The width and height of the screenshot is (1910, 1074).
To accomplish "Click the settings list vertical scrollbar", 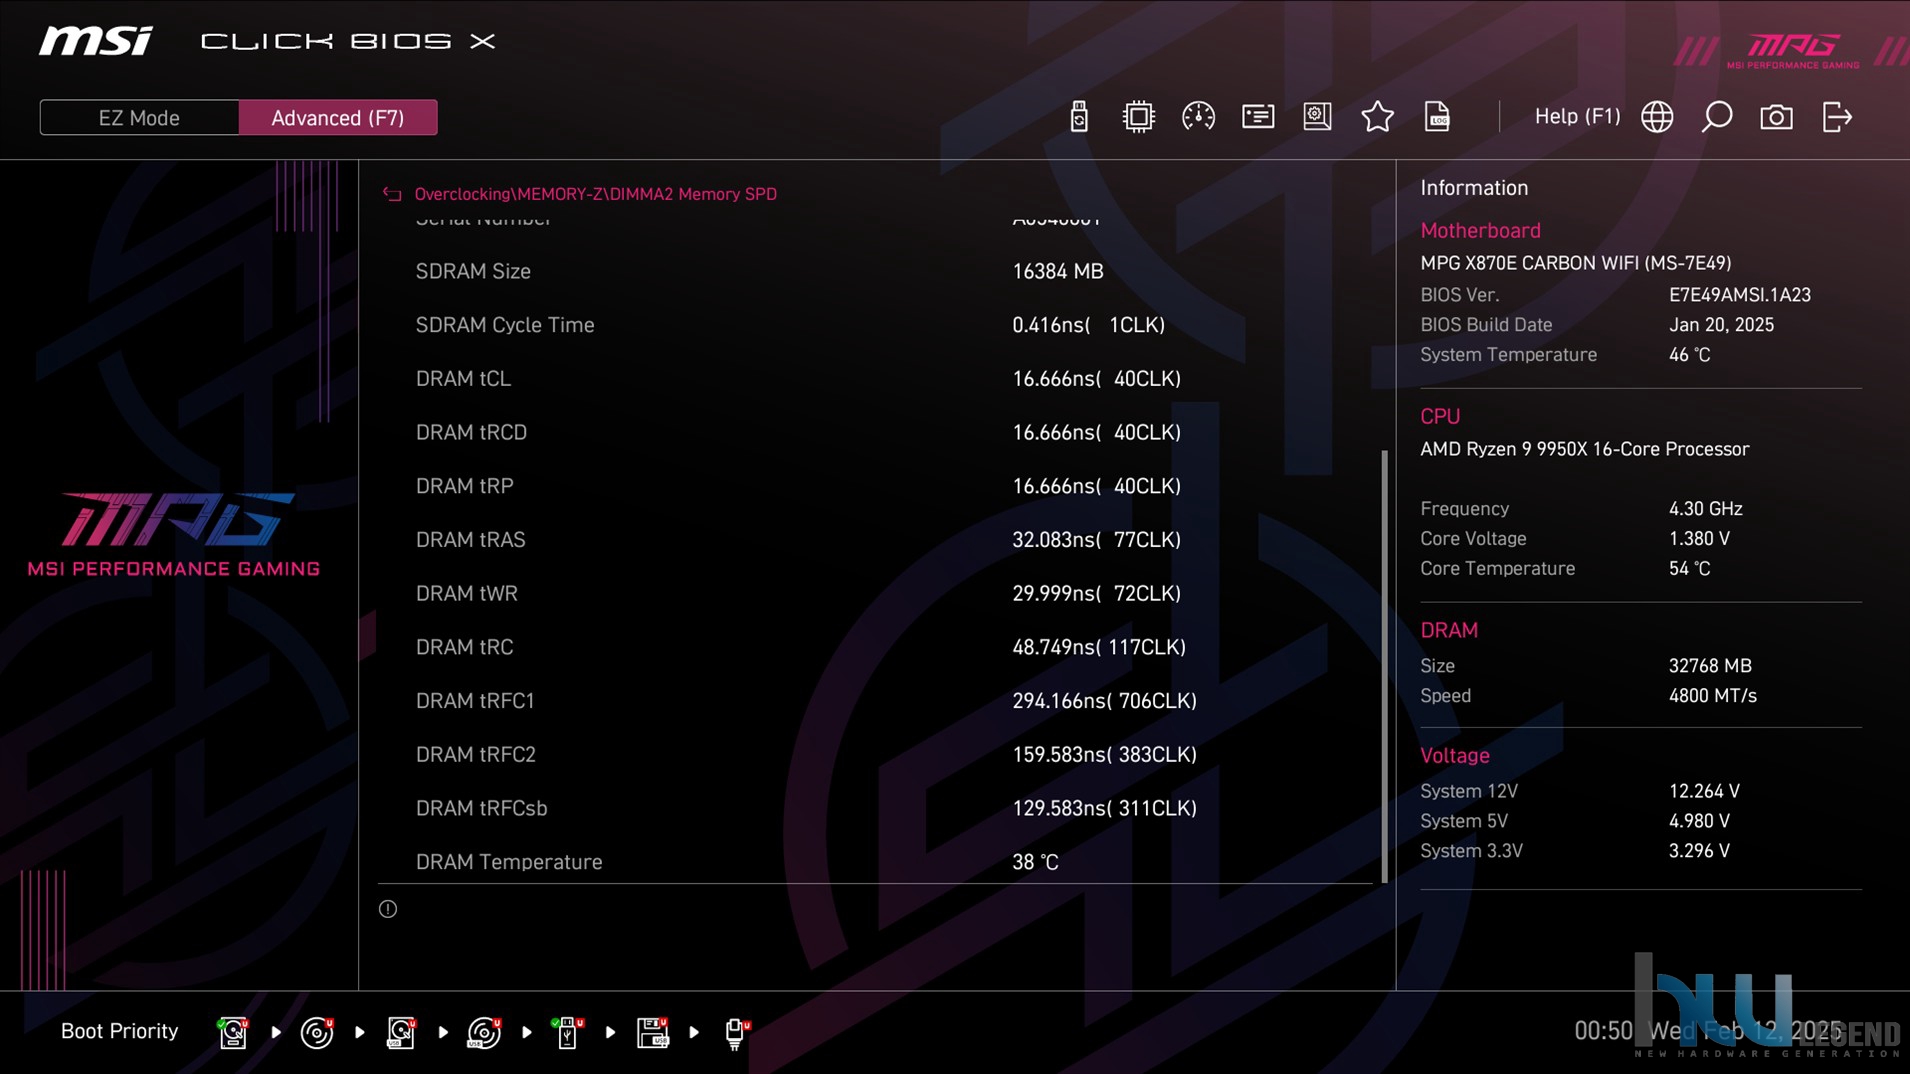I will (1384, 666).
